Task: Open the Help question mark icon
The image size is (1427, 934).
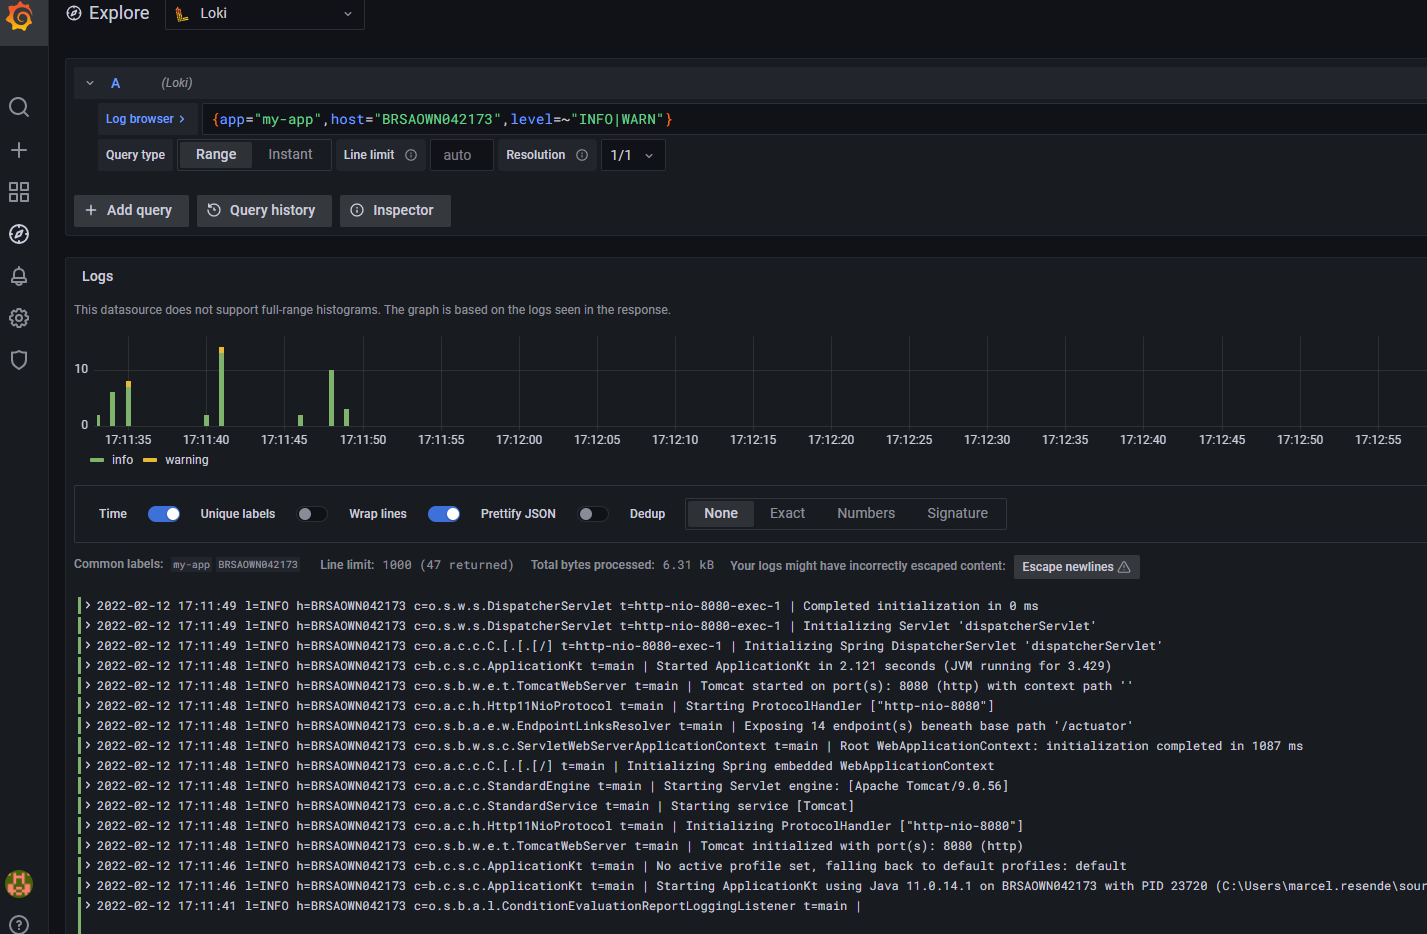Action: (x=18, y=925)
